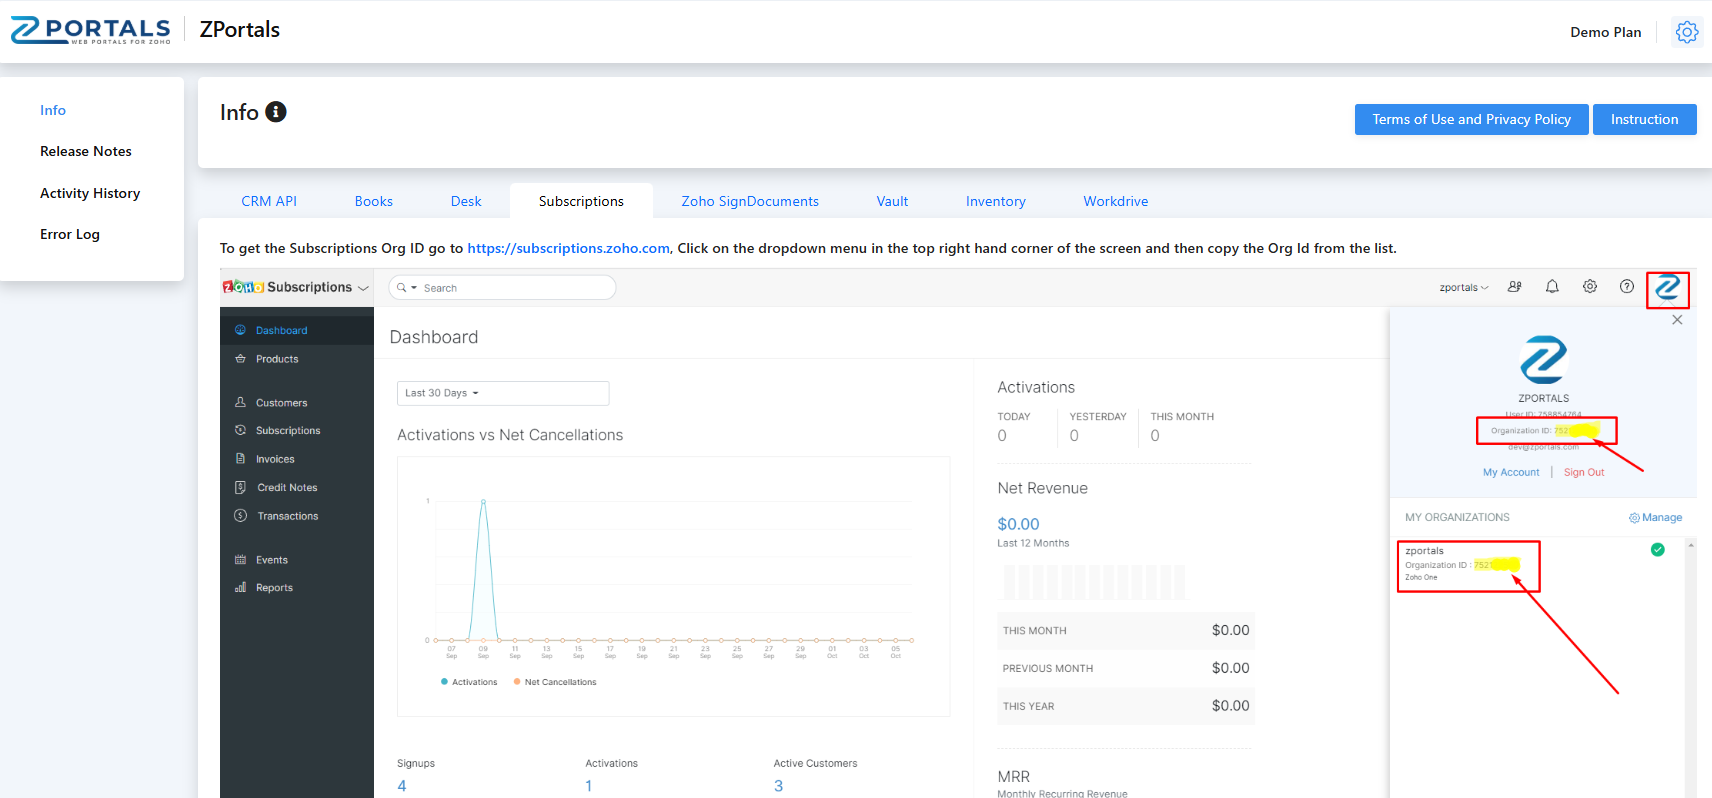Click Terms of Use and Privacy Policy button
1712x798 pixels.
pyautogui.click(x=1471, y=119)
